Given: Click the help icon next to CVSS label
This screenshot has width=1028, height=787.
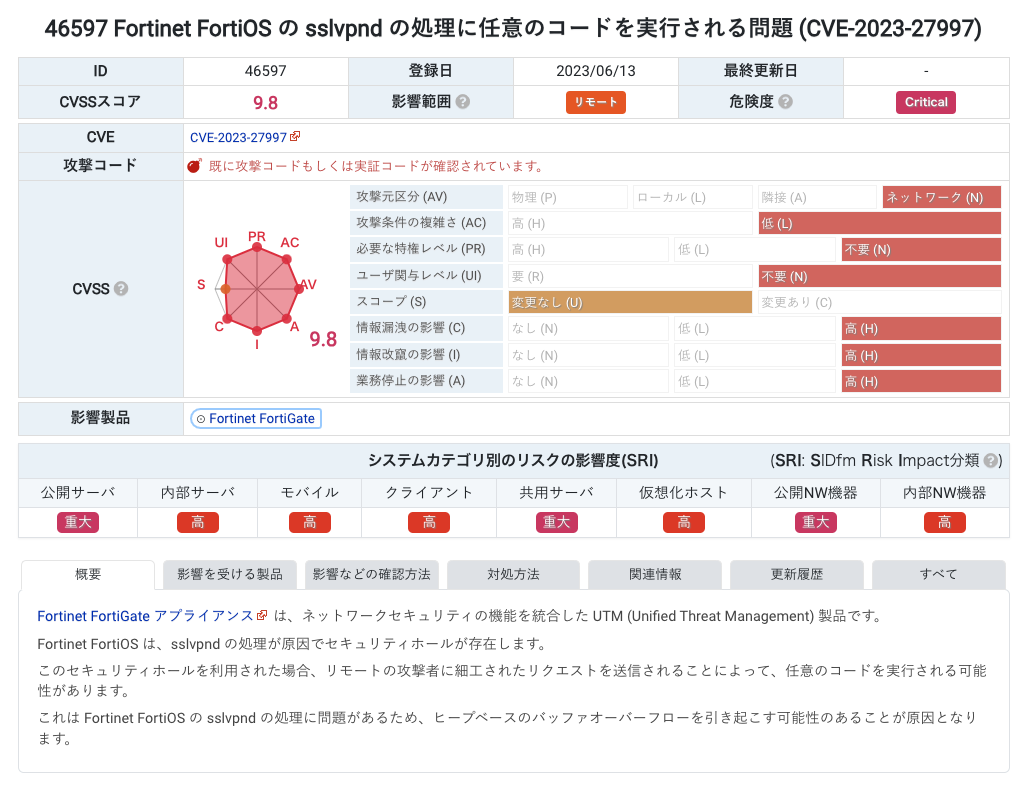Looking at the screenshot, I should (121, 289).
